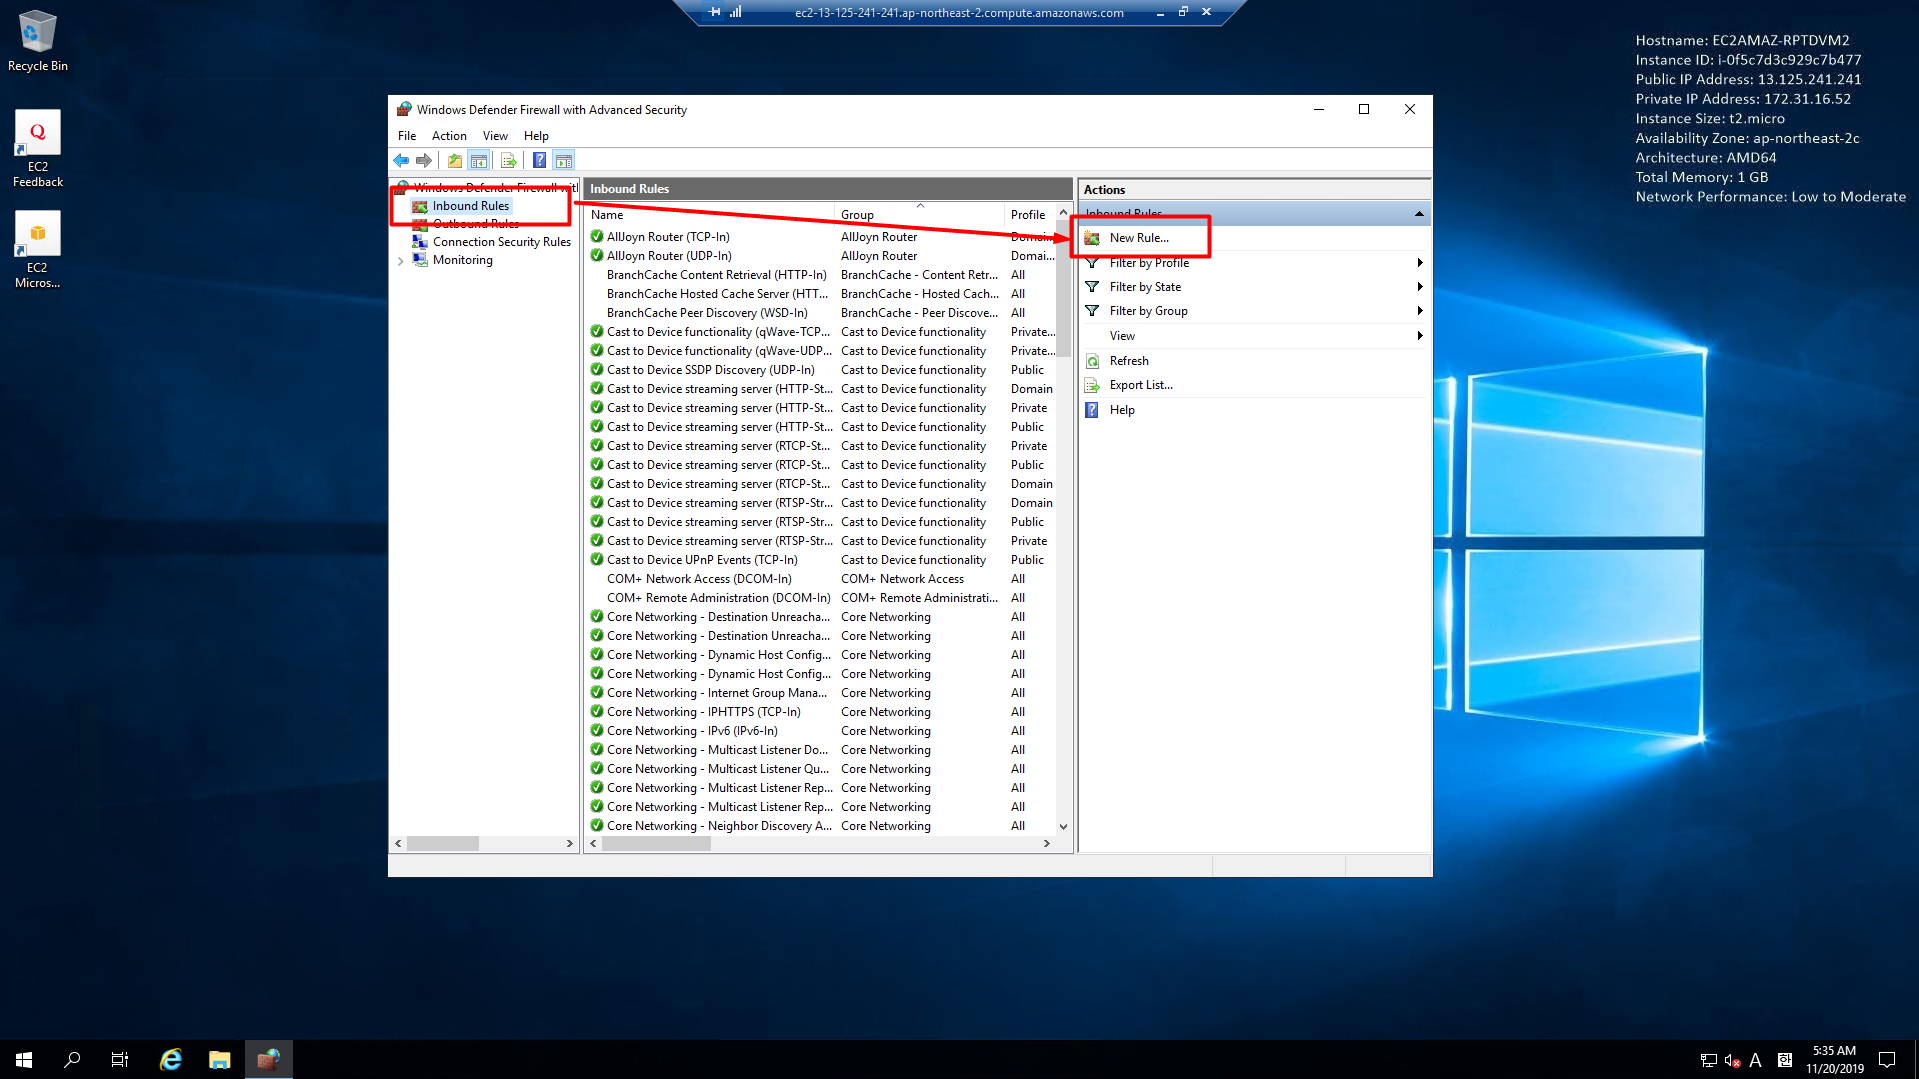Viewport: 1919px width, 1079px height.
Task: Open the Action Center notification icon
Action: [x=1887, y=1060]
